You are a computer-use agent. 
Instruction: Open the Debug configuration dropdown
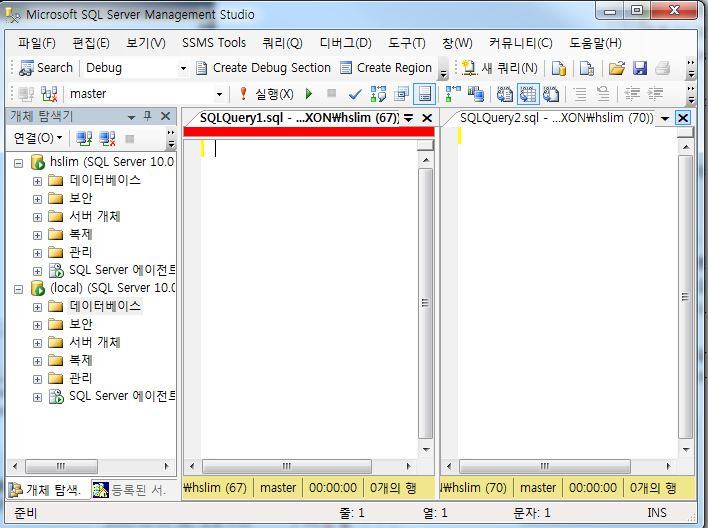point(183,69)
